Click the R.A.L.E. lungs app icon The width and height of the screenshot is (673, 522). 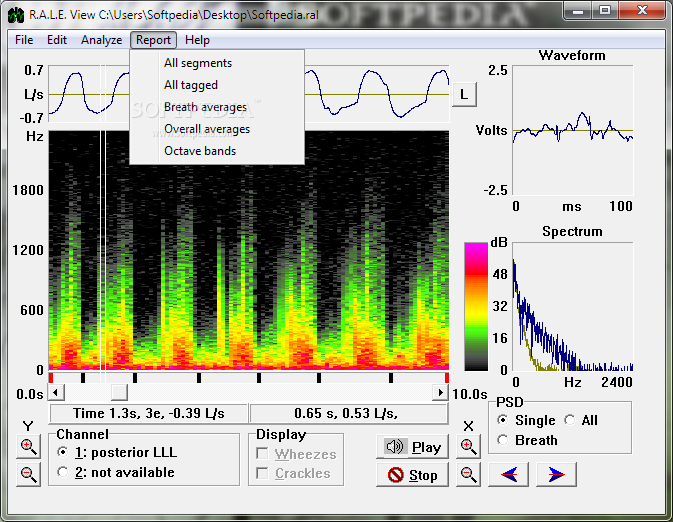pos(16,15)
